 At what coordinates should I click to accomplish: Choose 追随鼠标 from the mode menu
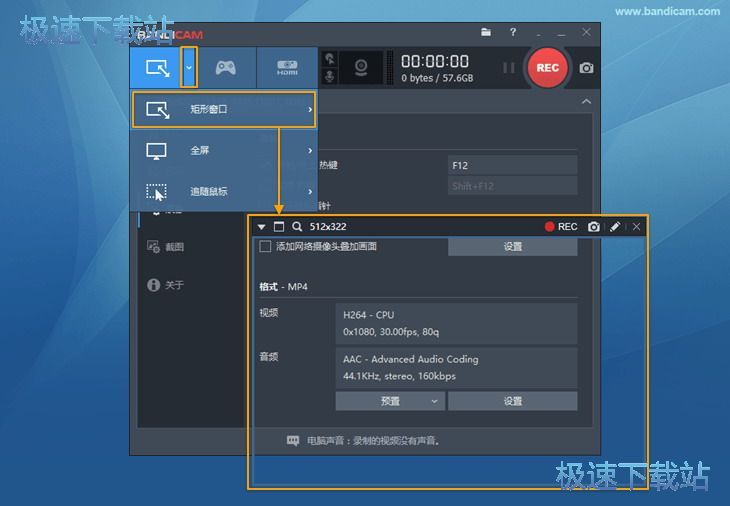[224, 191]
